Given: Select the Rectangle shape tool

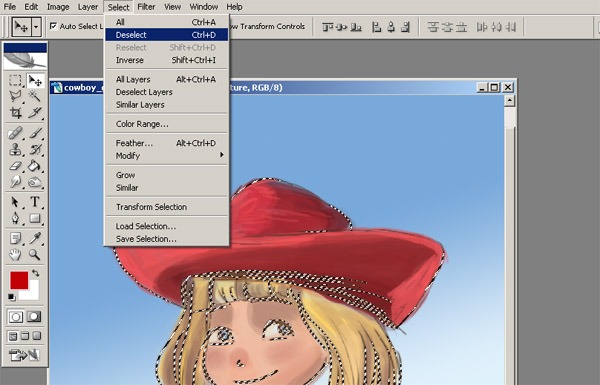Looking at the screenshot, I should coord(35,218).
